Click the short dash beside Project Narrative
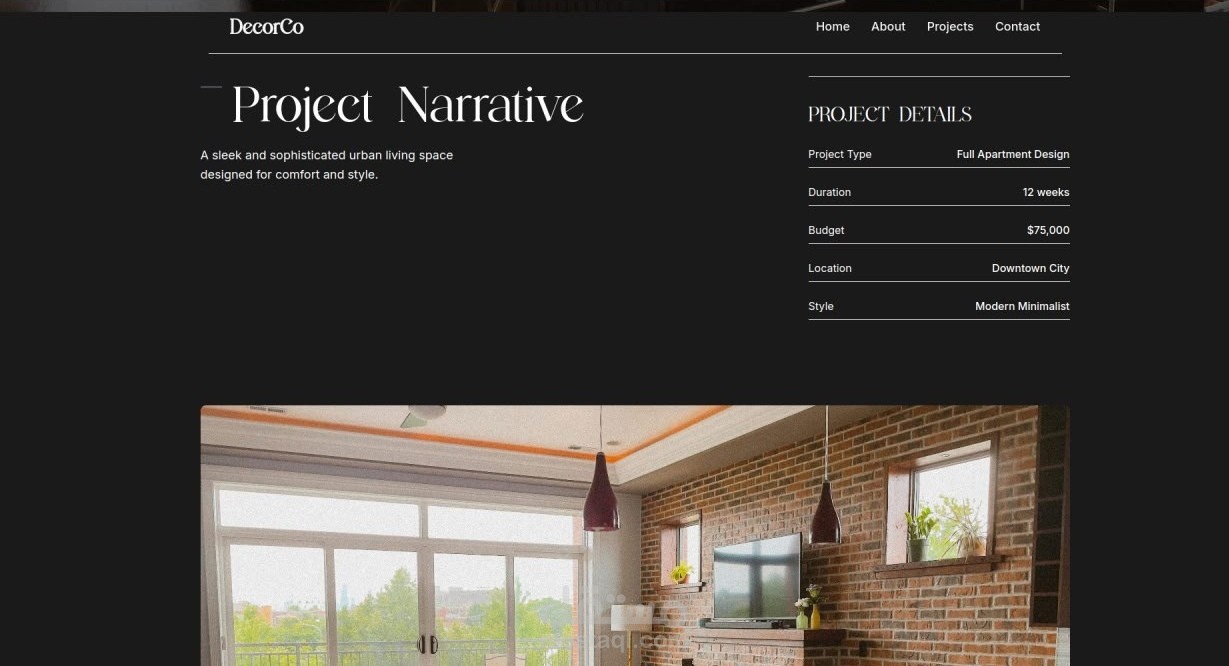This screenshot has height=666, width=1229. [211, 87]
